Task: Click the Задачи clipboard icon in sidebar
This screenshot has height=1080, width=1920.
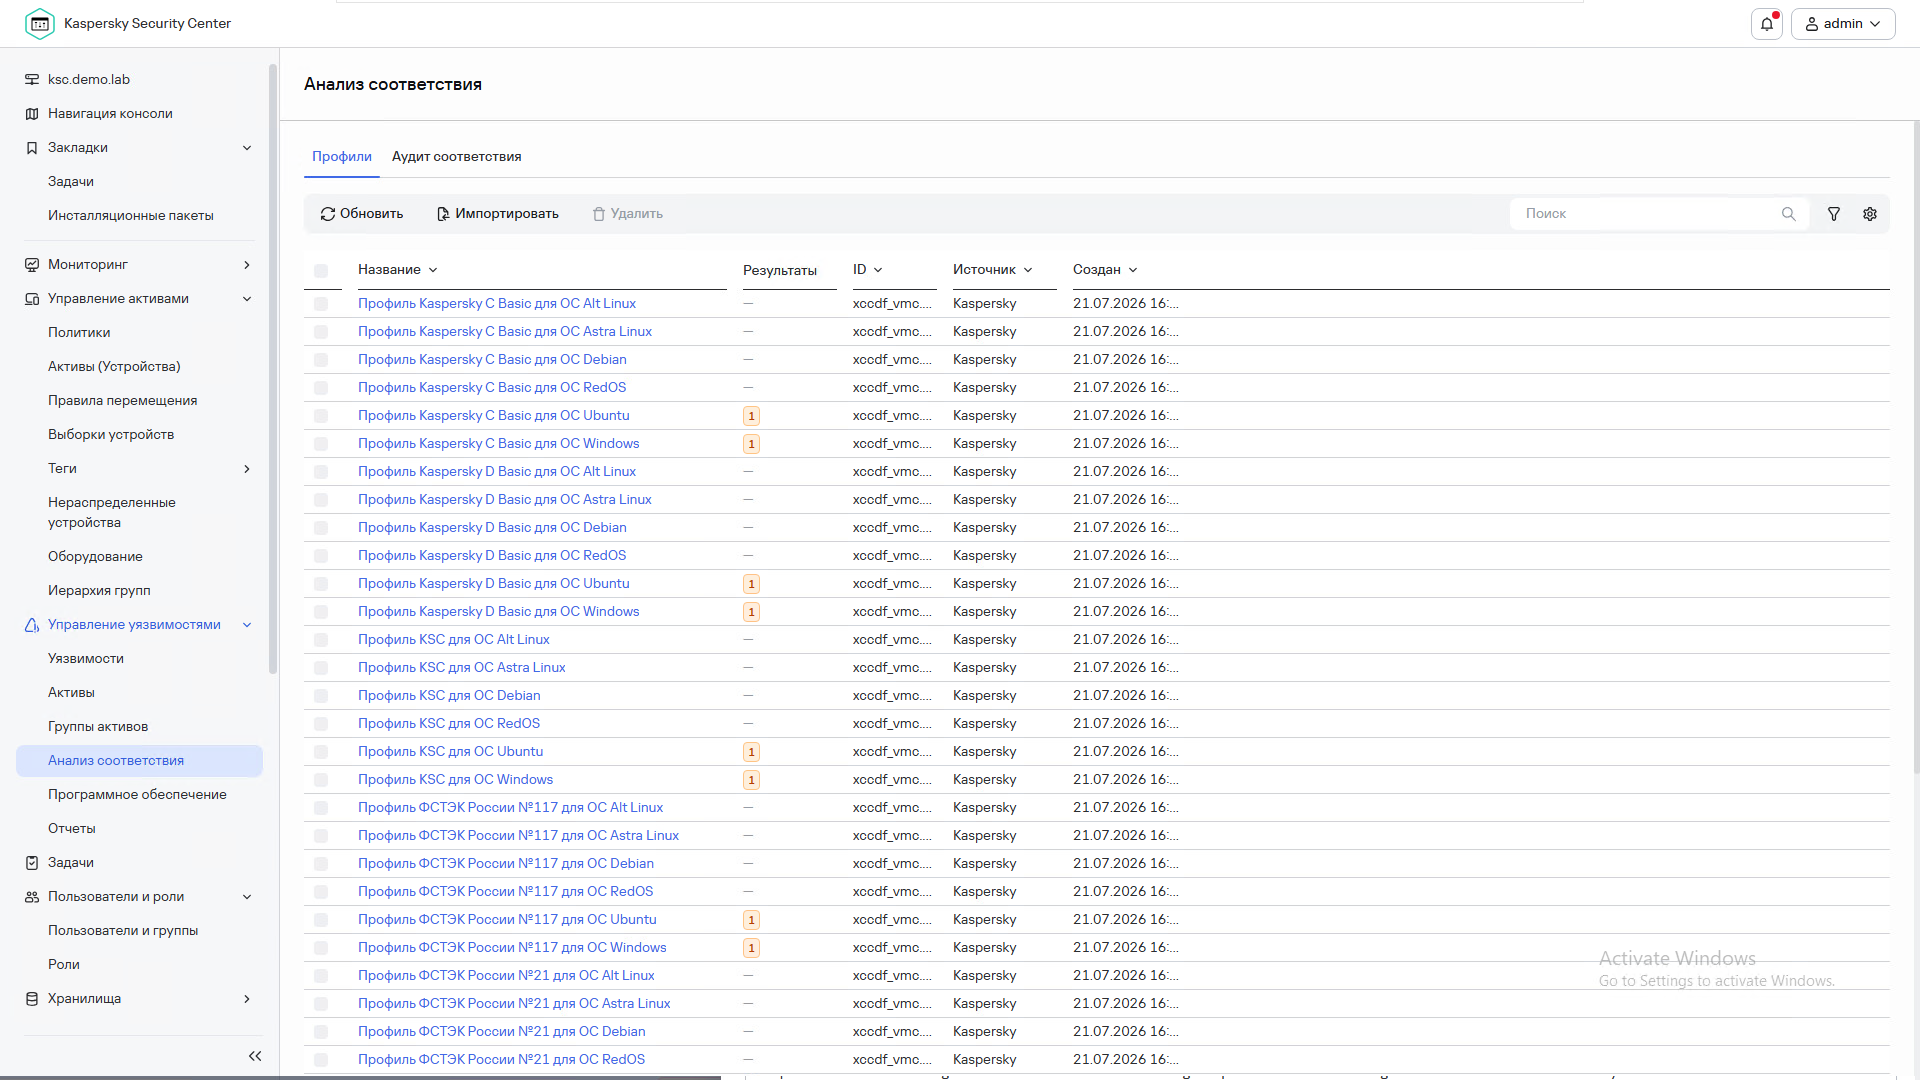Action: click(x=32, y=863)
